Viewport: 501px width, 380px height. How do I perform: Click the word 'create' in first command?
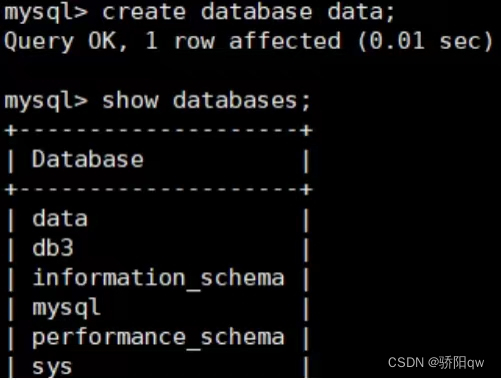click(x=144, y=13)
